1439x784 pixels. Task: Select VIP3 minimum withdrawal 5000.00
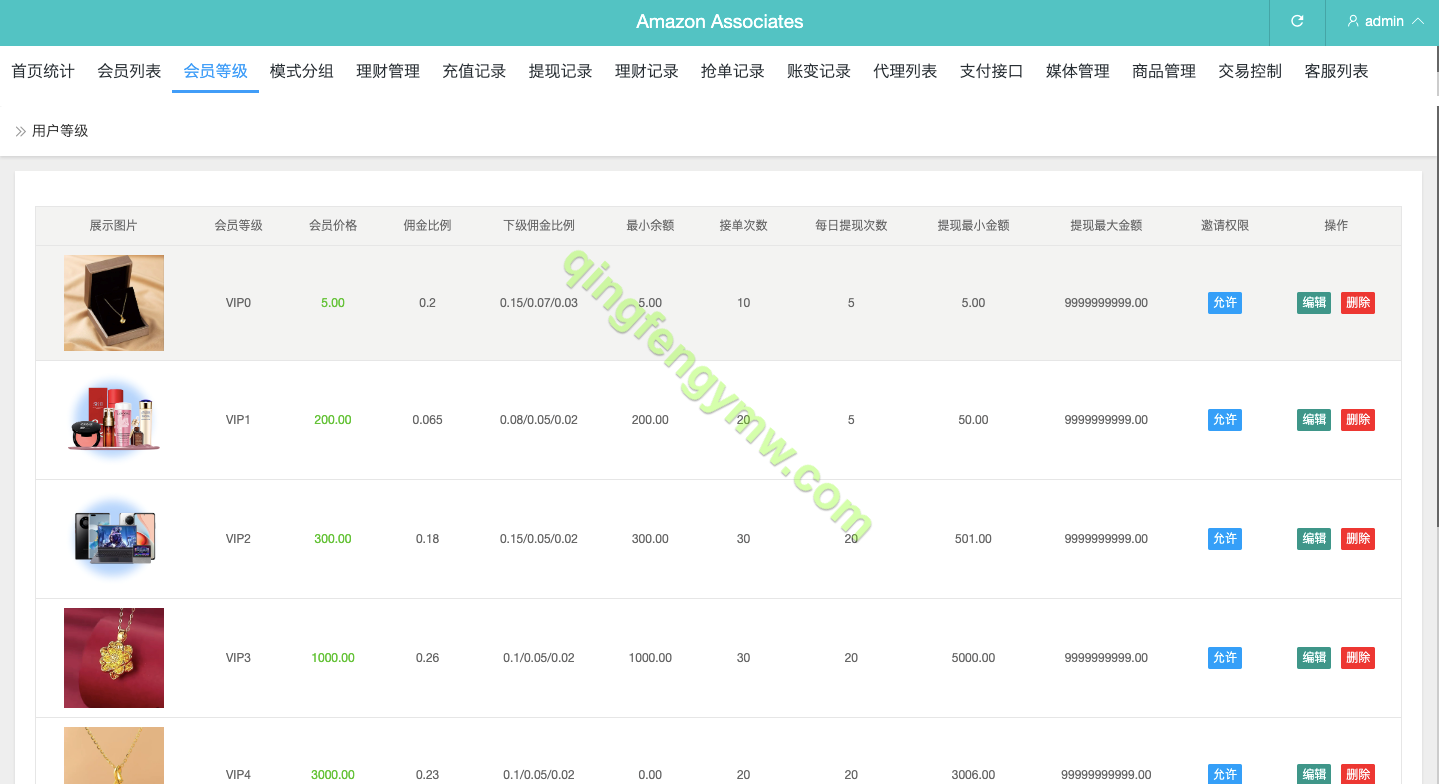pos(973,658)
